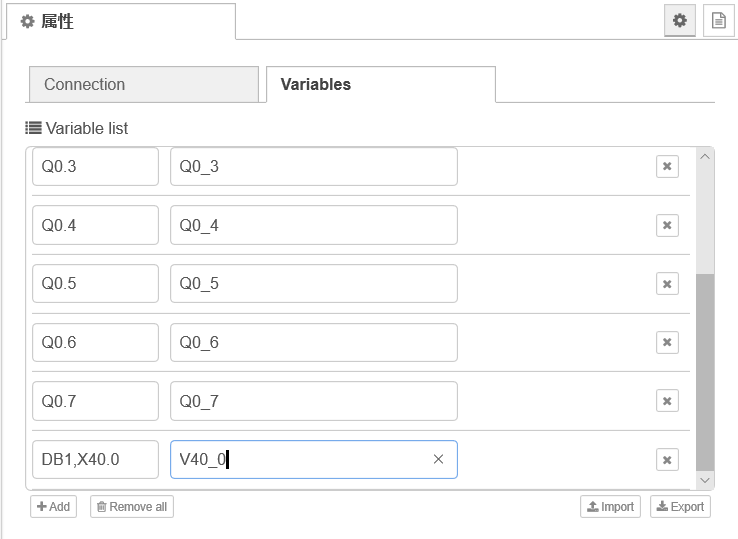Switch to the Connection tab
The width and height of the screenshot is (738, 539).
click(143, 85)
